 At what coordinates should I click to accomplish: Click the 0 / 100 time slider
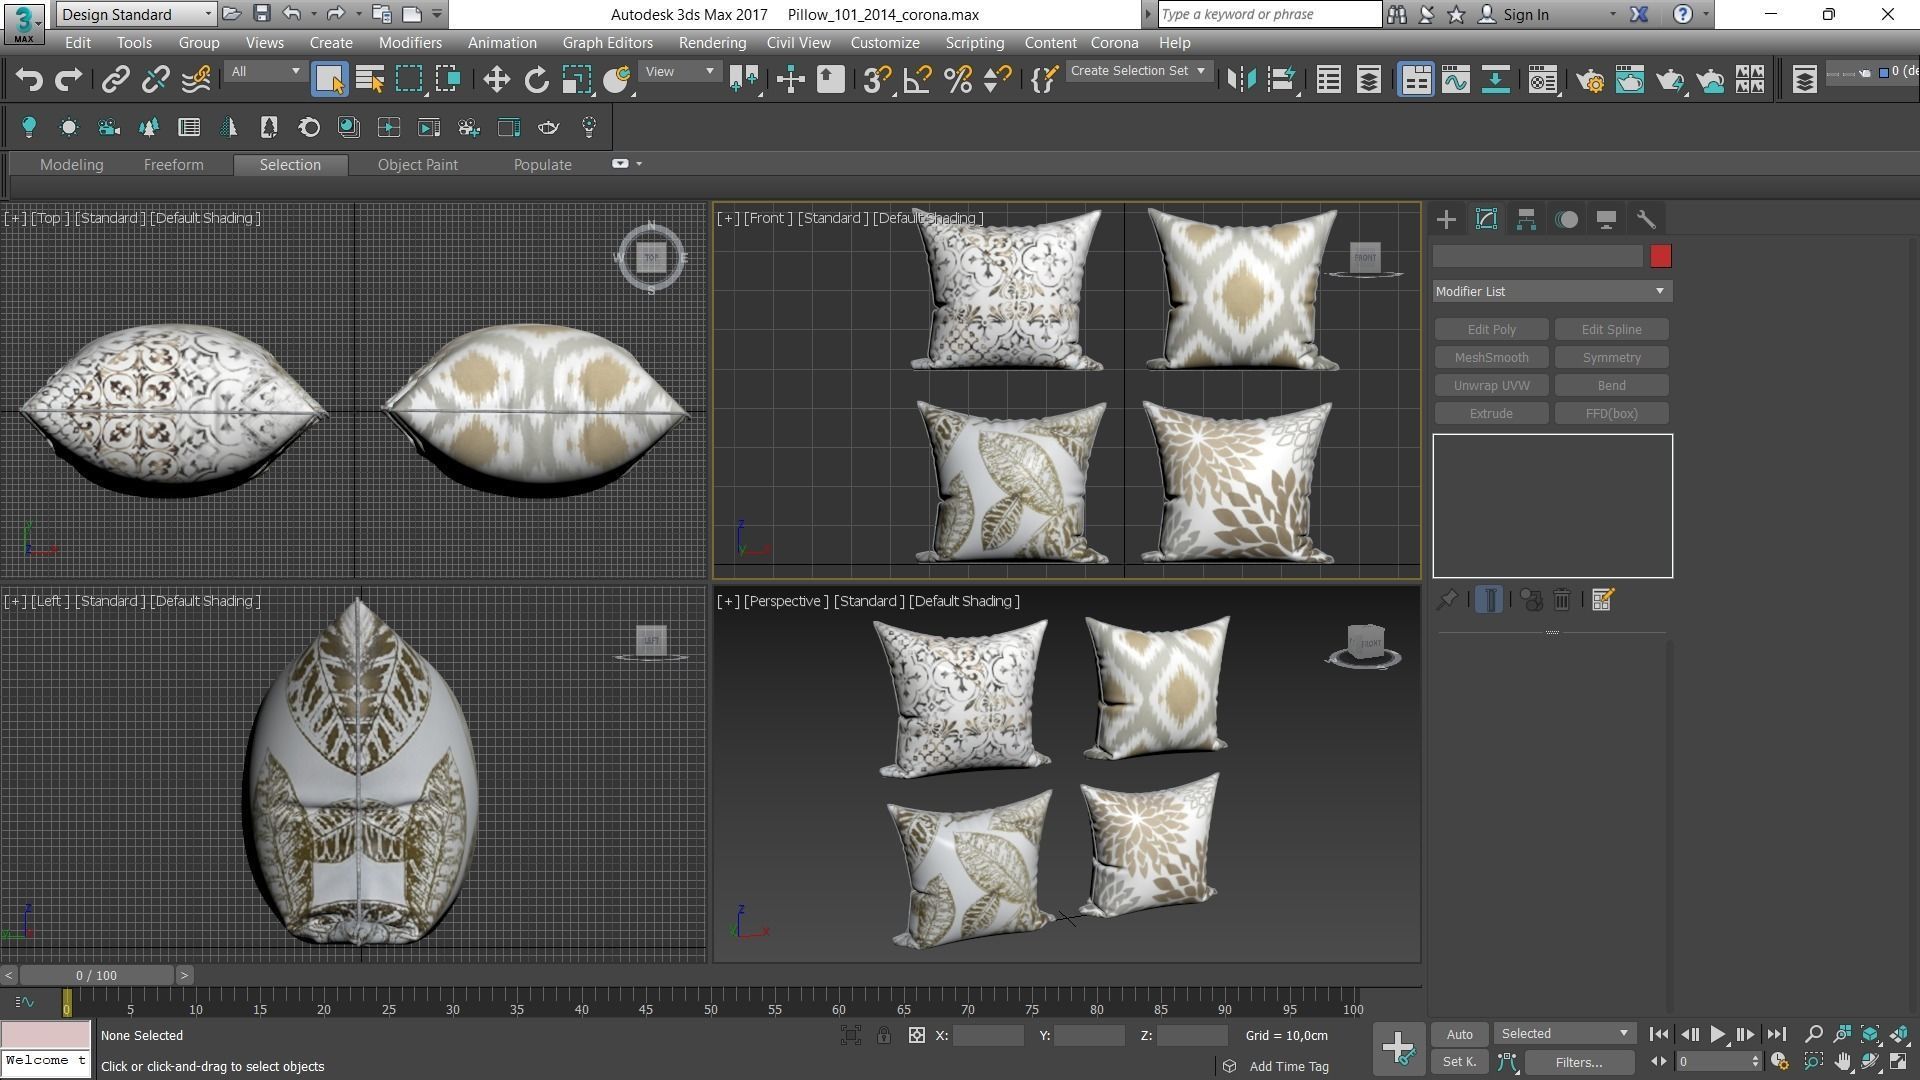(x=96, y=975)
